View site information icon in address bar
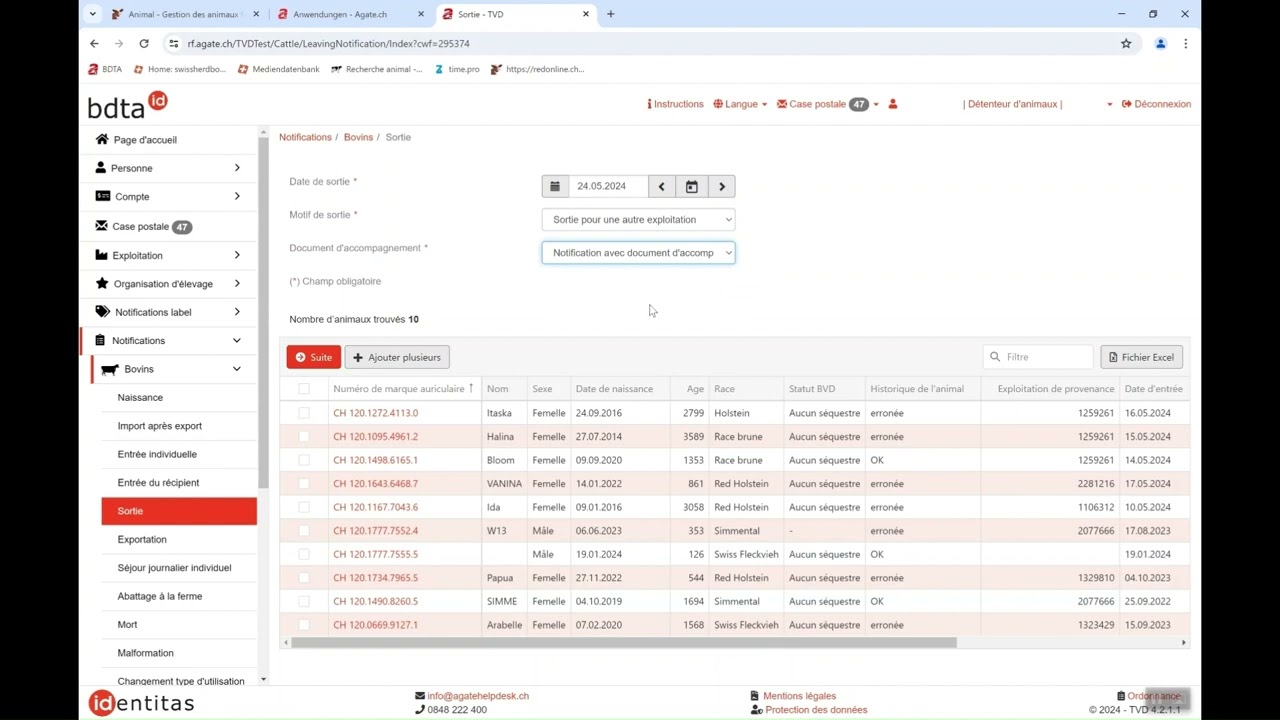1280x720 pixels. 173,44
